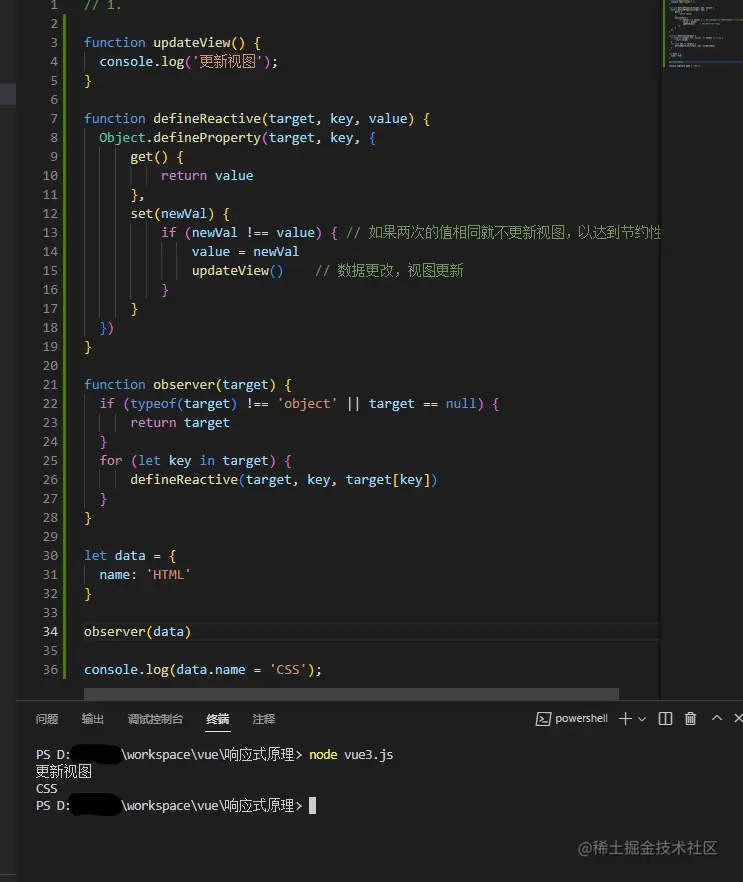Image resolution: width=743 pixels, height=882 pixels.
Task: Click the code minimap preview
Action: (703, 34)
